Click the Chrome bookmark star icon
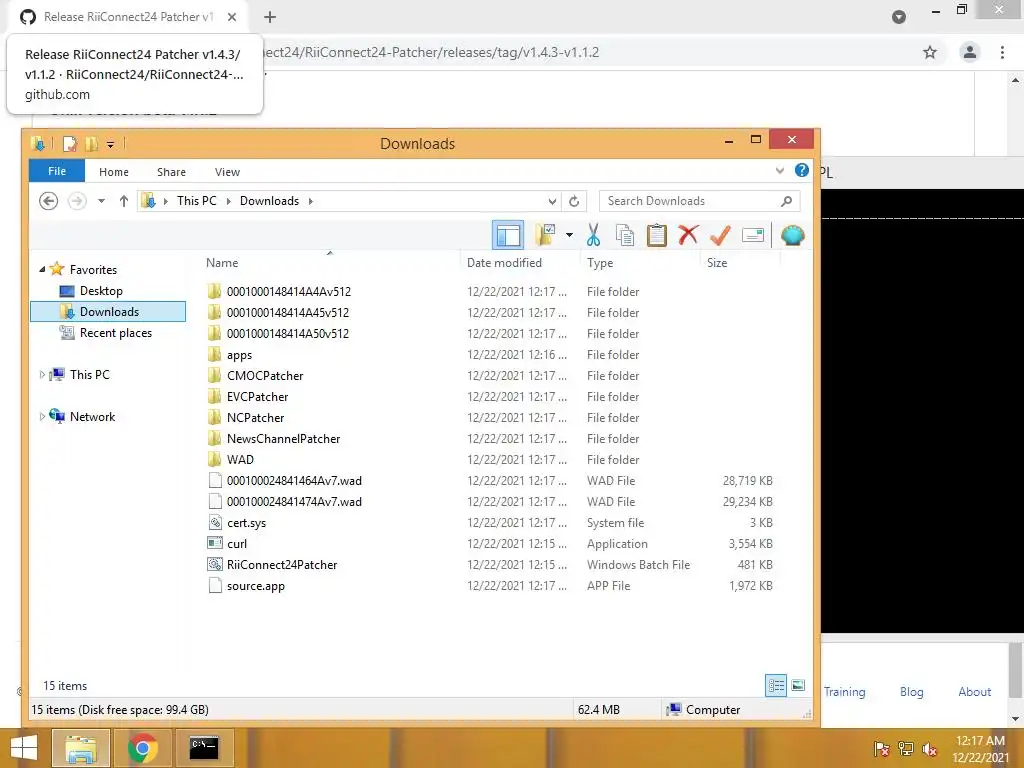The image size is (1024, 768). [930, 52]
